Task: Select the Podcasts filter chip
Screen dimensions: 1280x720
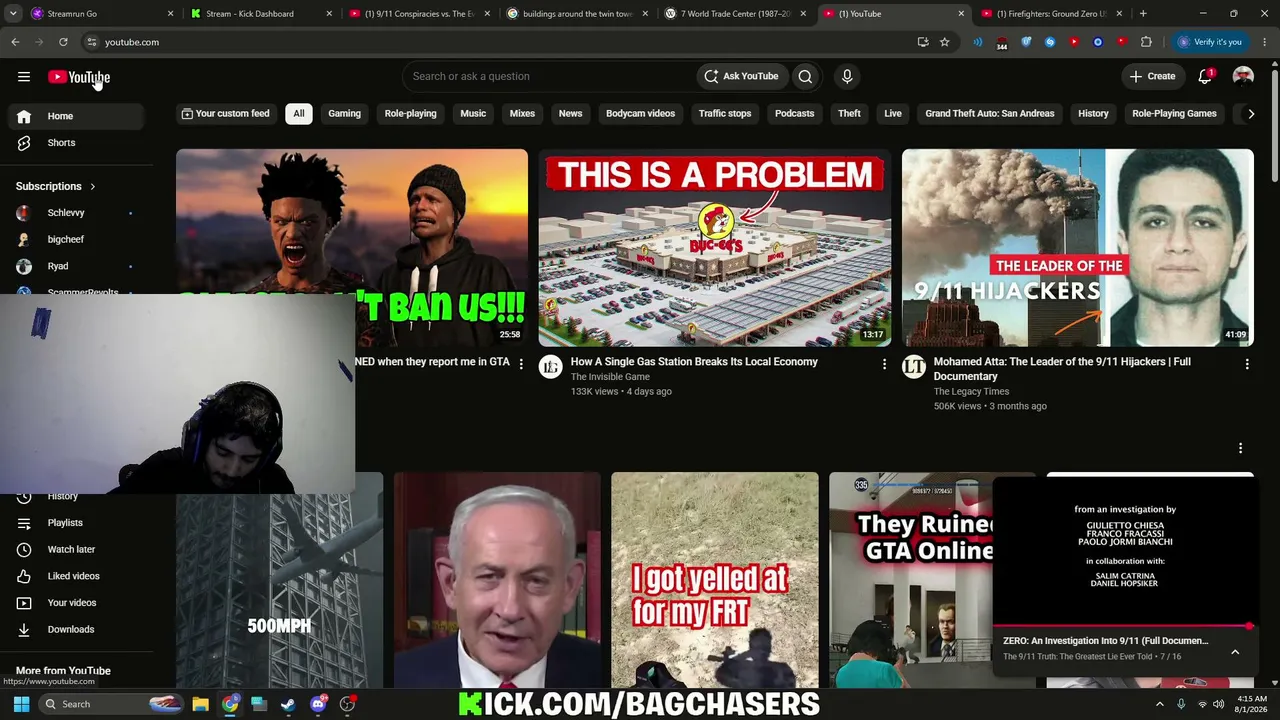Action: [795, 114]
